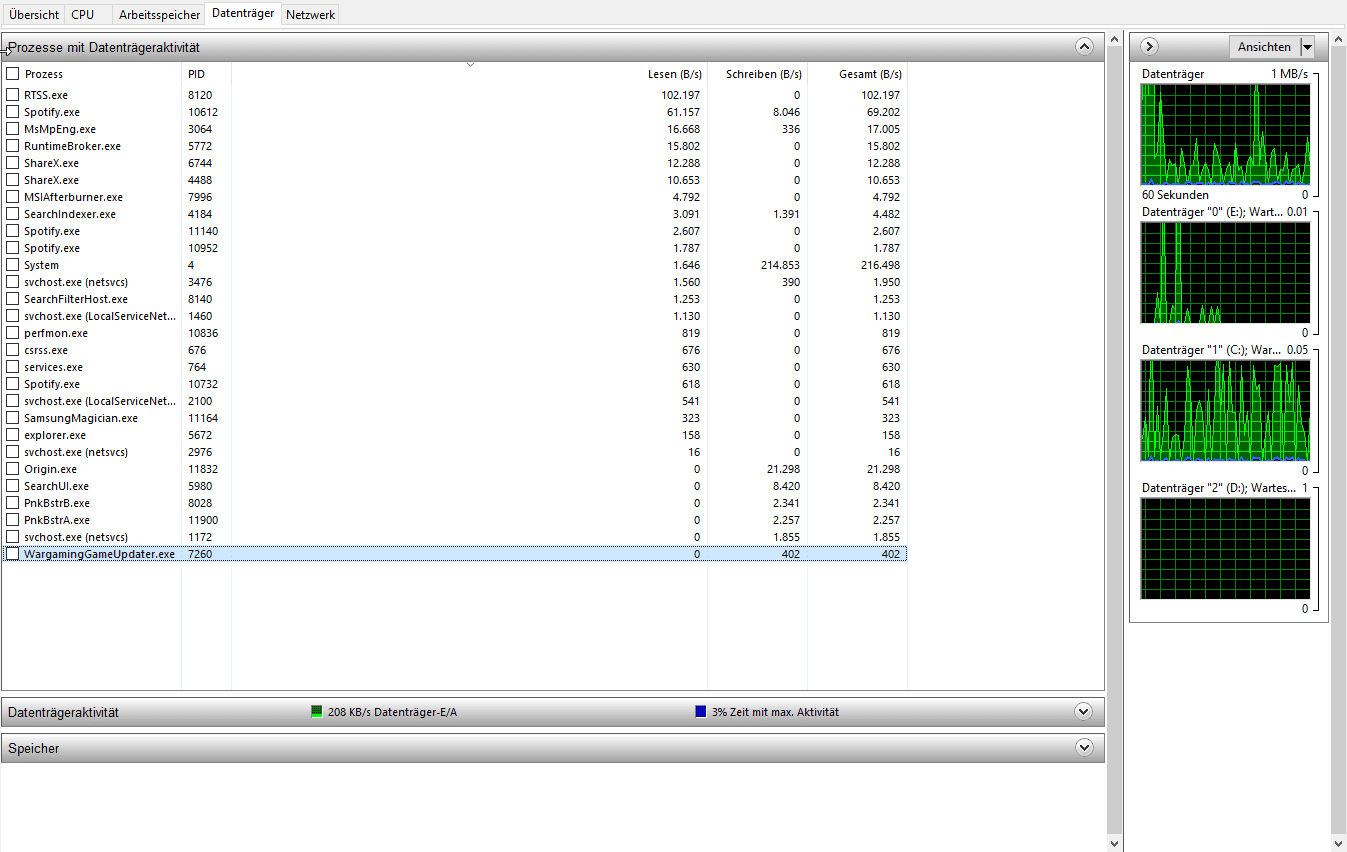Click the System write value 214.853
This screenshot has width=1347, height=852.
coord(779,265)
